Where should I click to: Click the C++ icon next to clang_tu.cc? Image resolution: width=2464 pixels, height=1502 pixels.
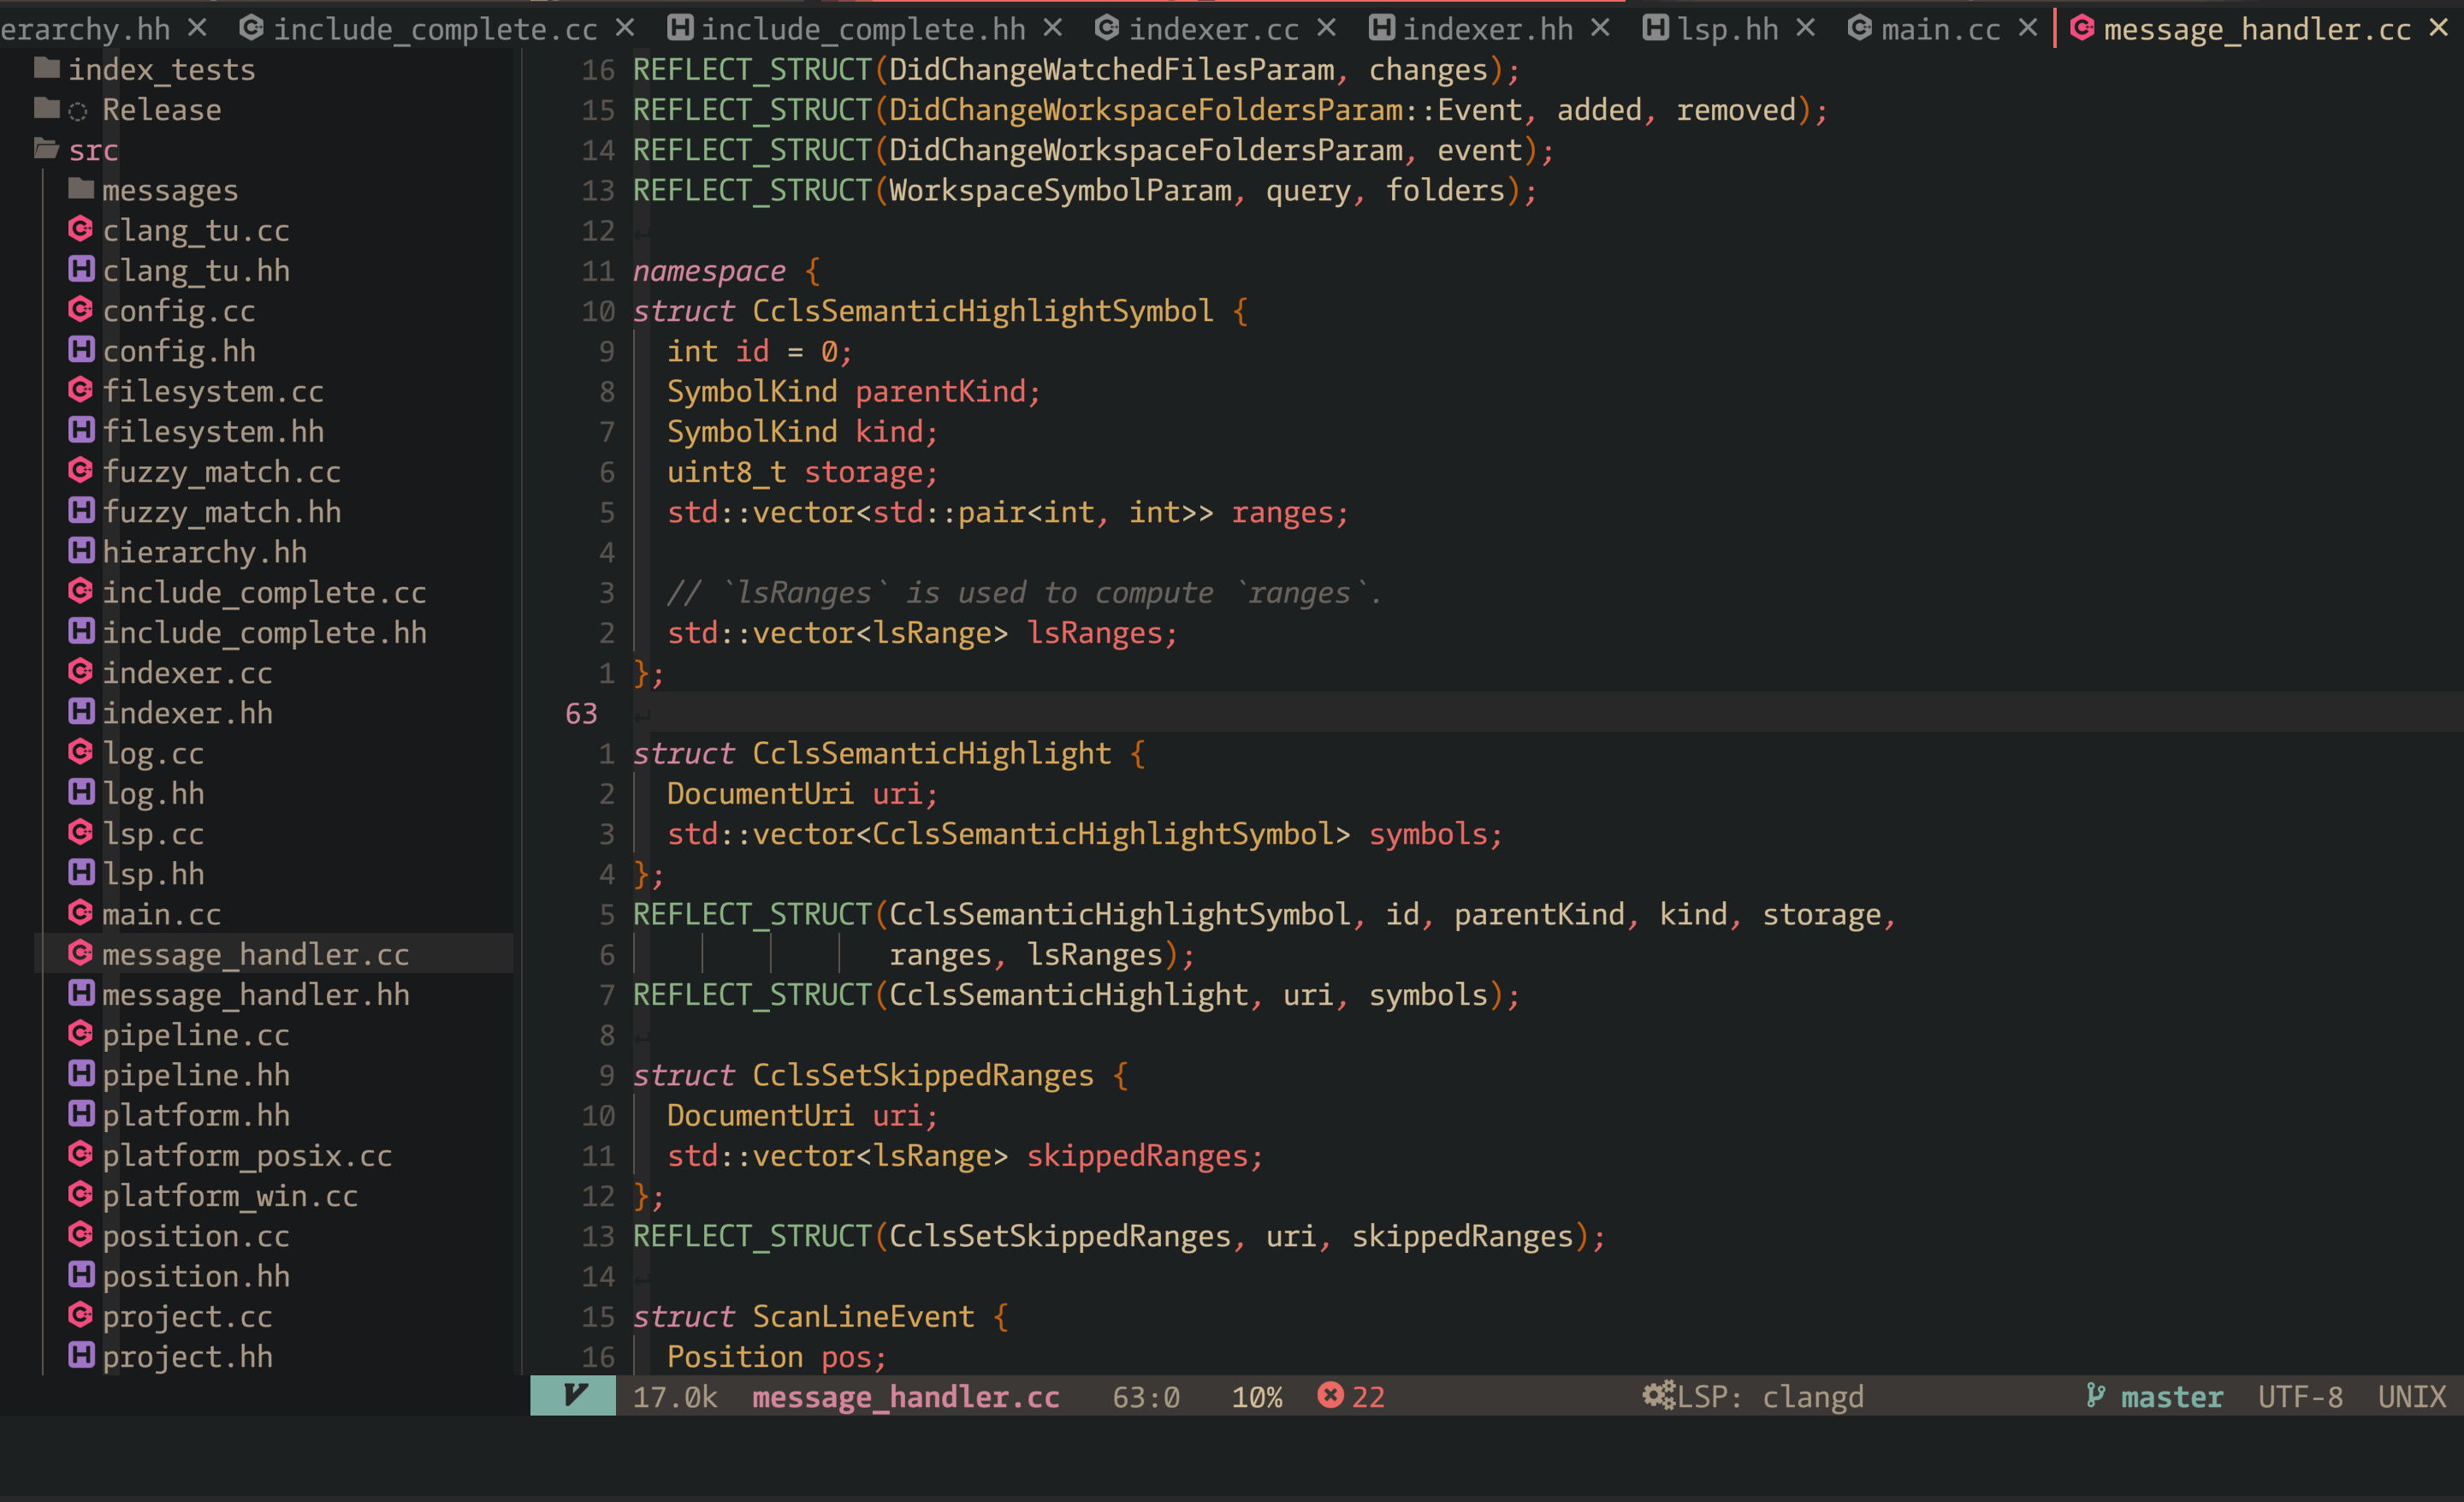click(81, 229)
